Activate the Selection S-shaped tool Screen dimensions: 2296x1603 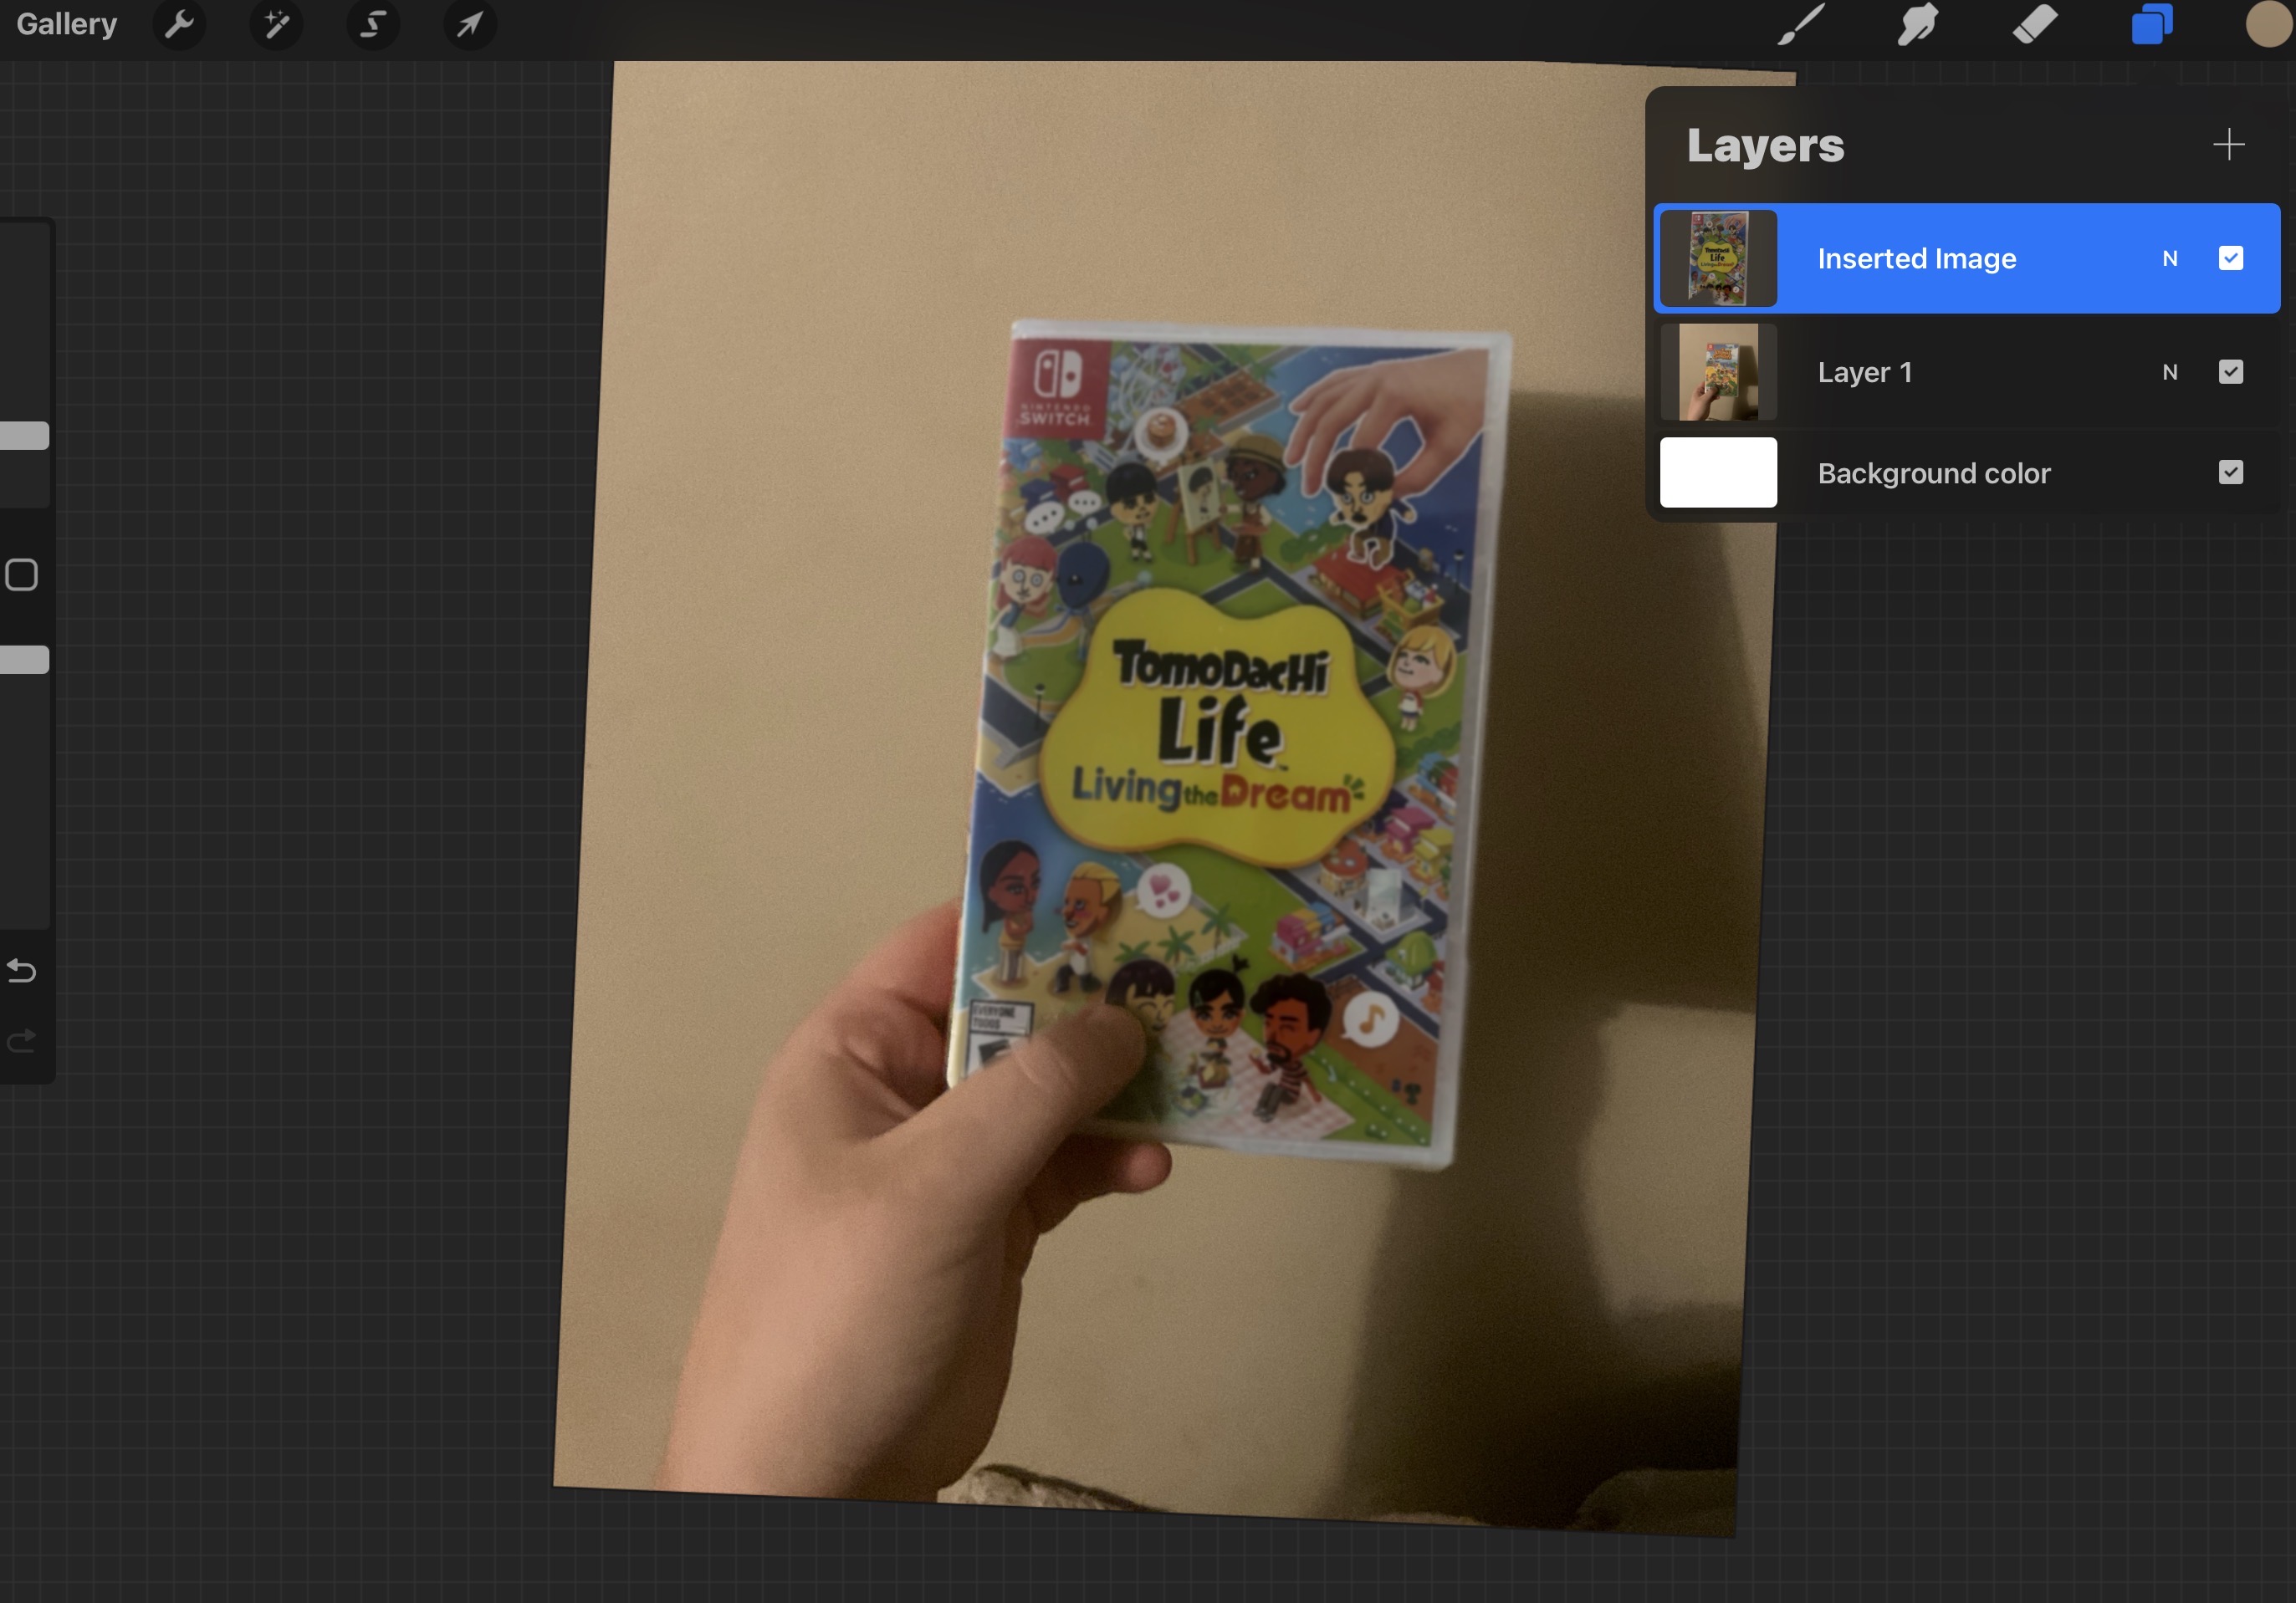(x=373, y=24)
